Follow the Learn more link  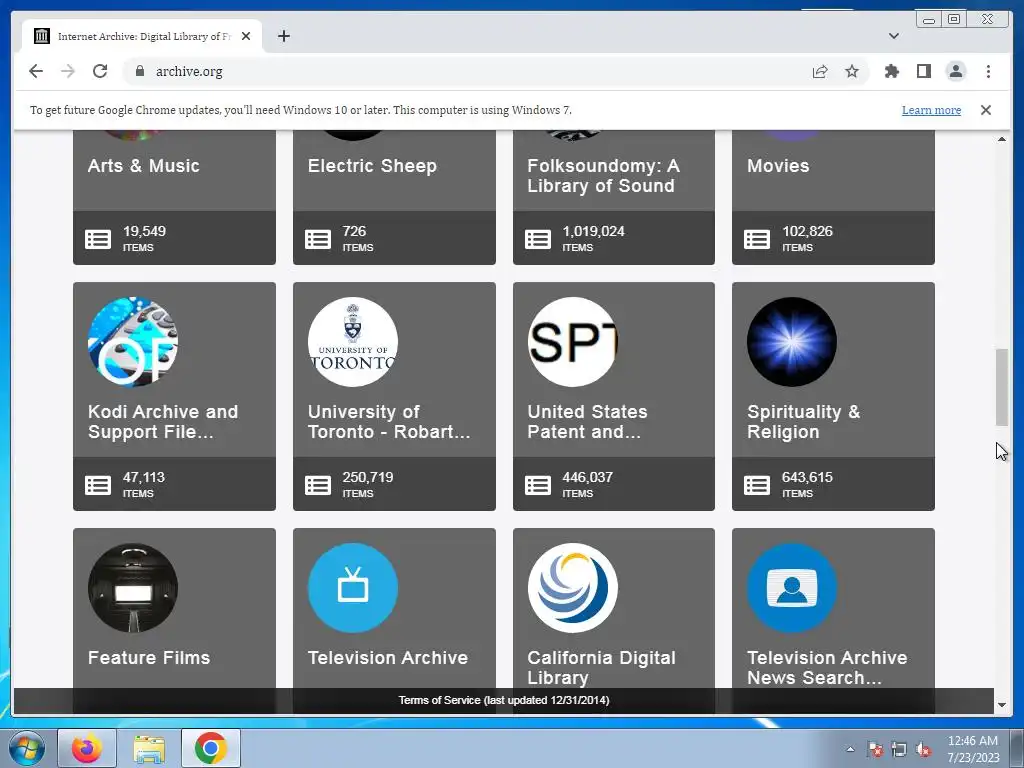(x=931, y=110)
